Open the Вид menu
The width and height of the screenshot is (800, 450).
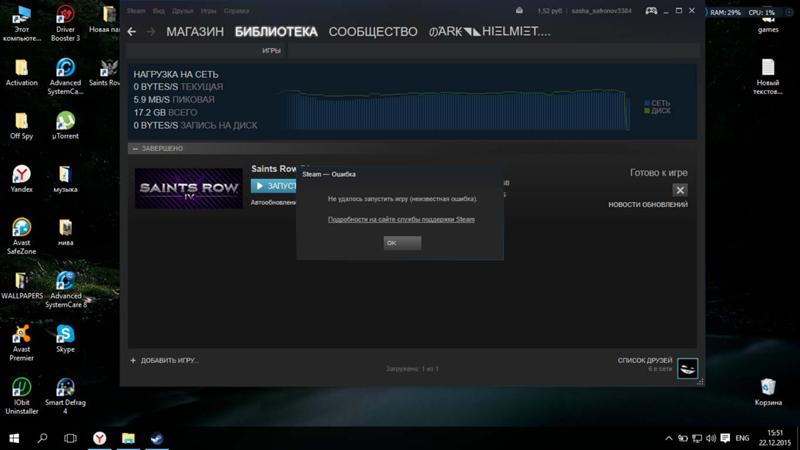pyautogui.click(x=159, y=11)
